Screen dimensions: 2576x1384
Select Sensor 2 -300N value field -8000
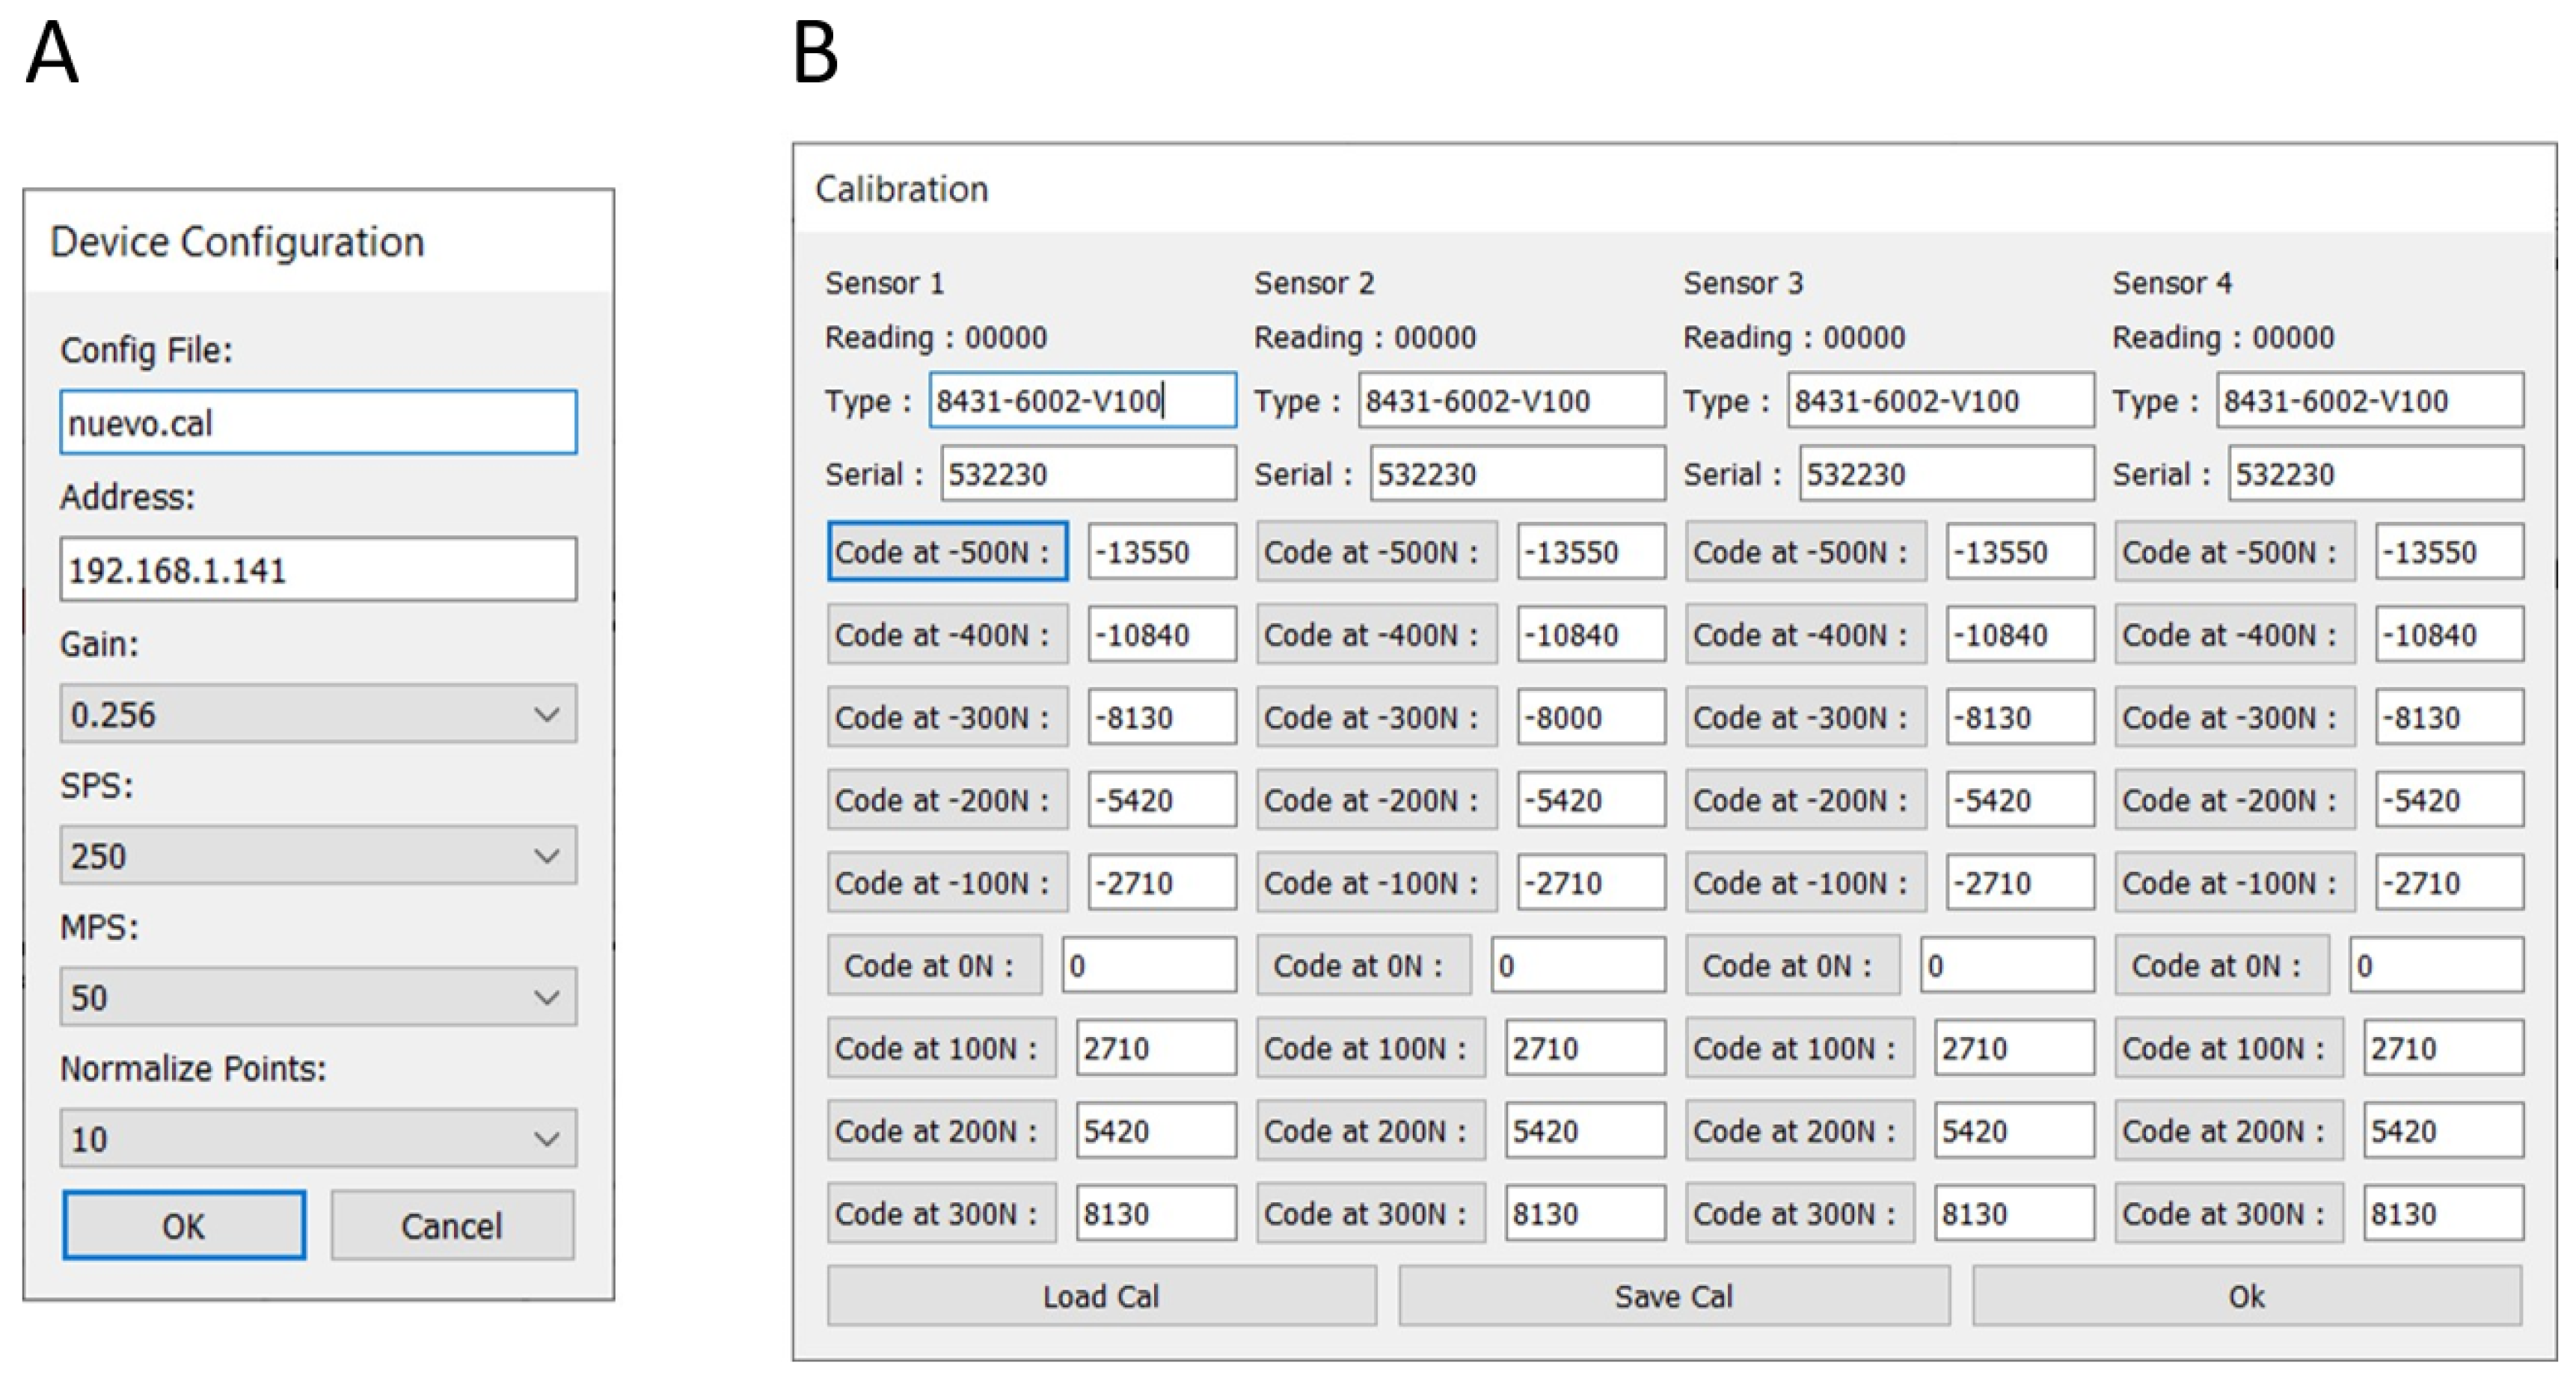1590,717
